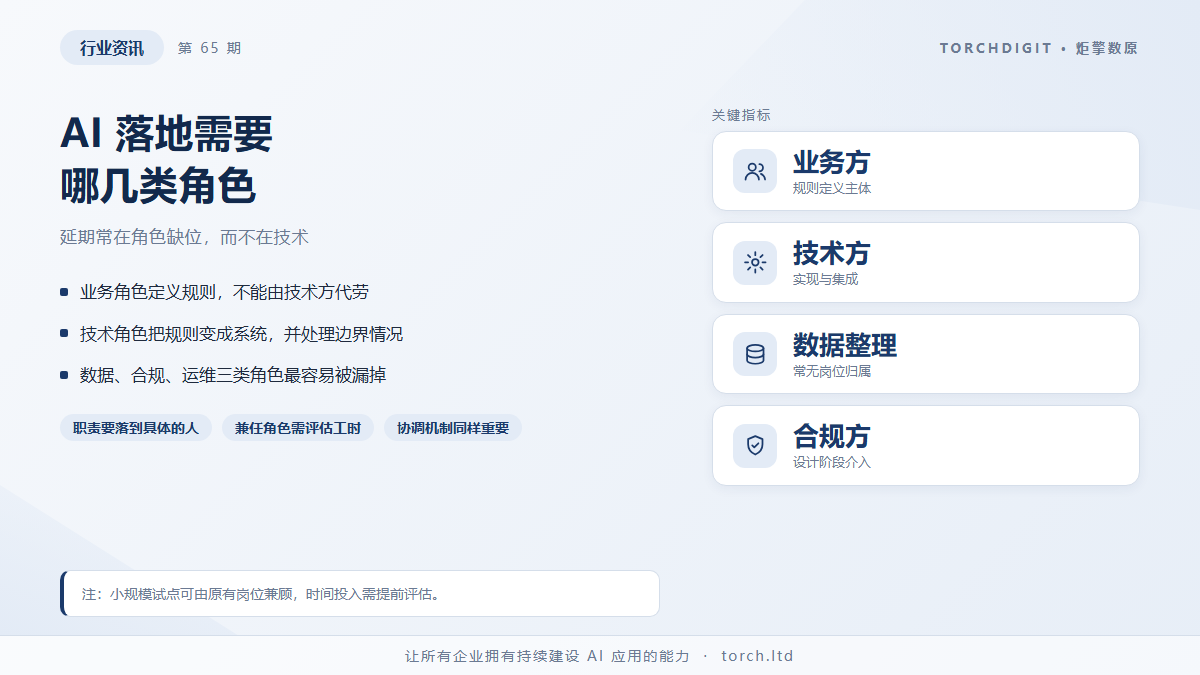The width and height of the screenshot is (1200, 675).
Task: Click the 关键指标 section label
Action: 741,115
